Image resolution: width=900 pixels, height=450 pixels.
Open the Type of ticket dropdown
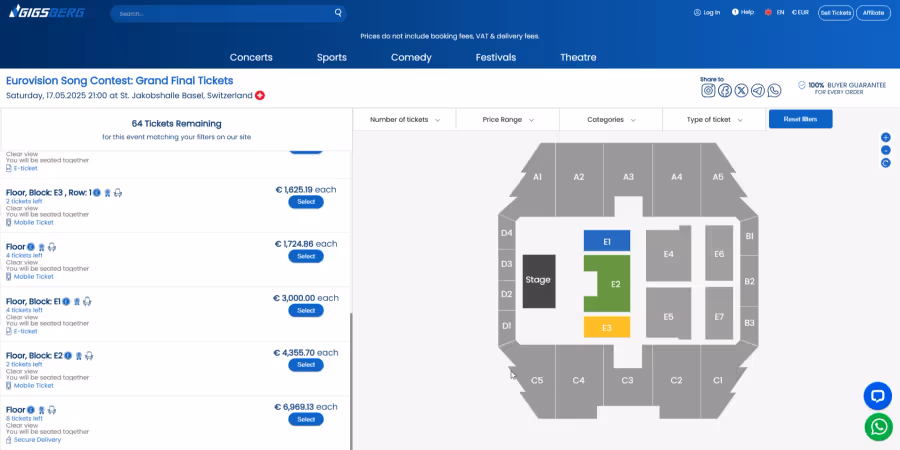[x=715, y=120]
